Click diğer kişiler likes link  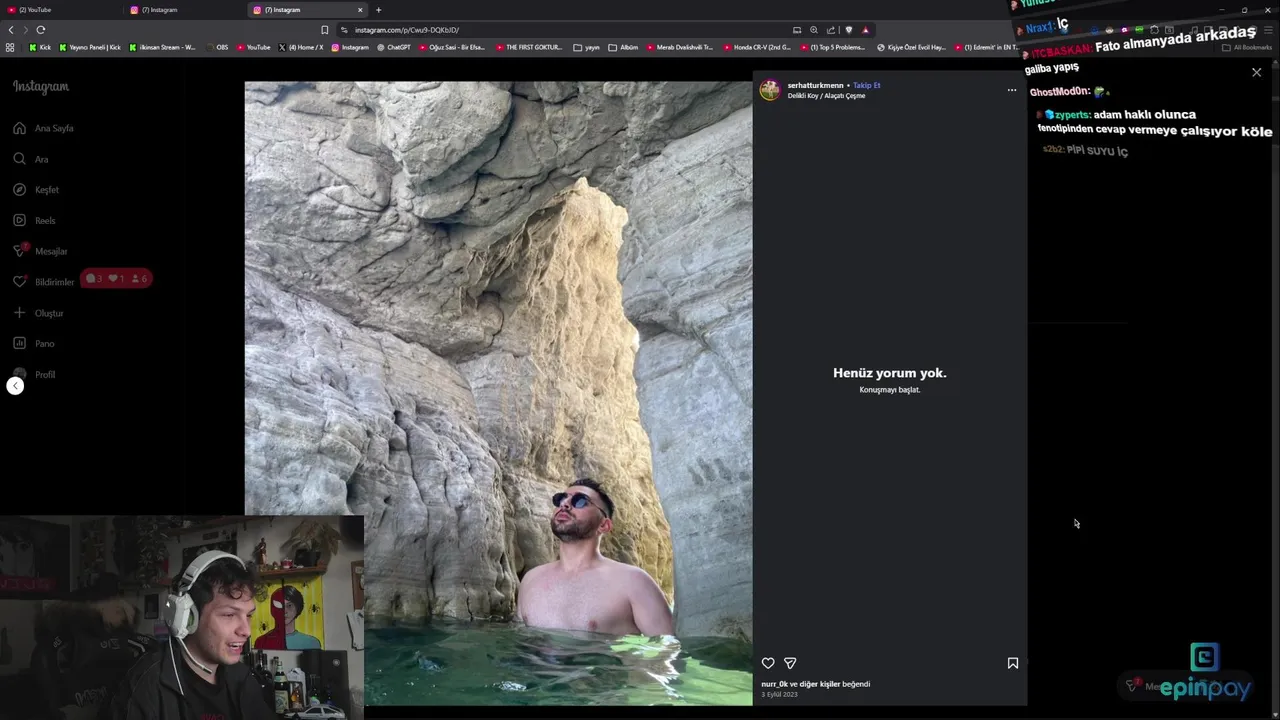click(820, 684)
